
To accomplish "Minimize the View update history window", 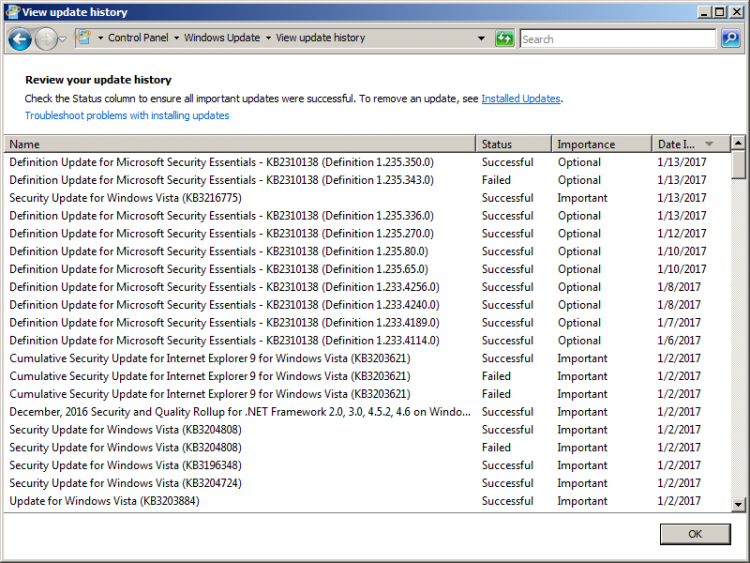I will click(x=703, y=12).
